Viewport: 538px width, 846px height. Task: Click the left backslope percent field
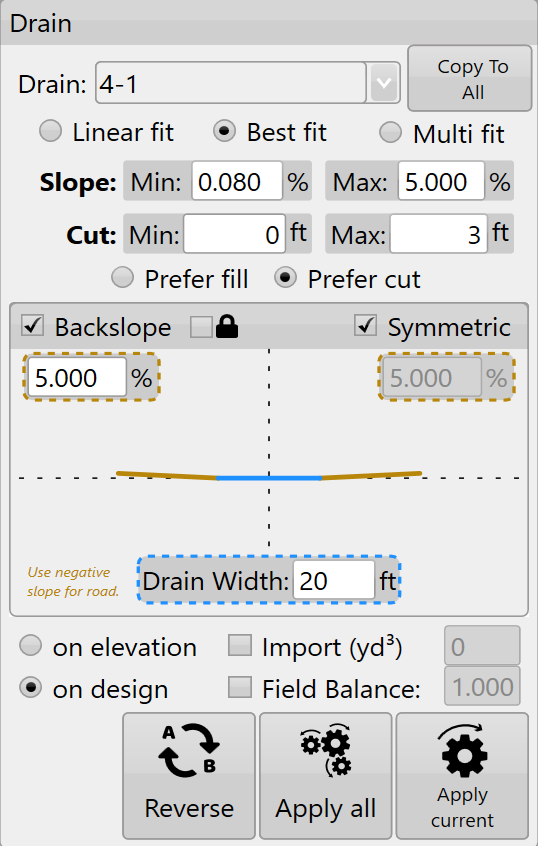click(x=77, y=377)
